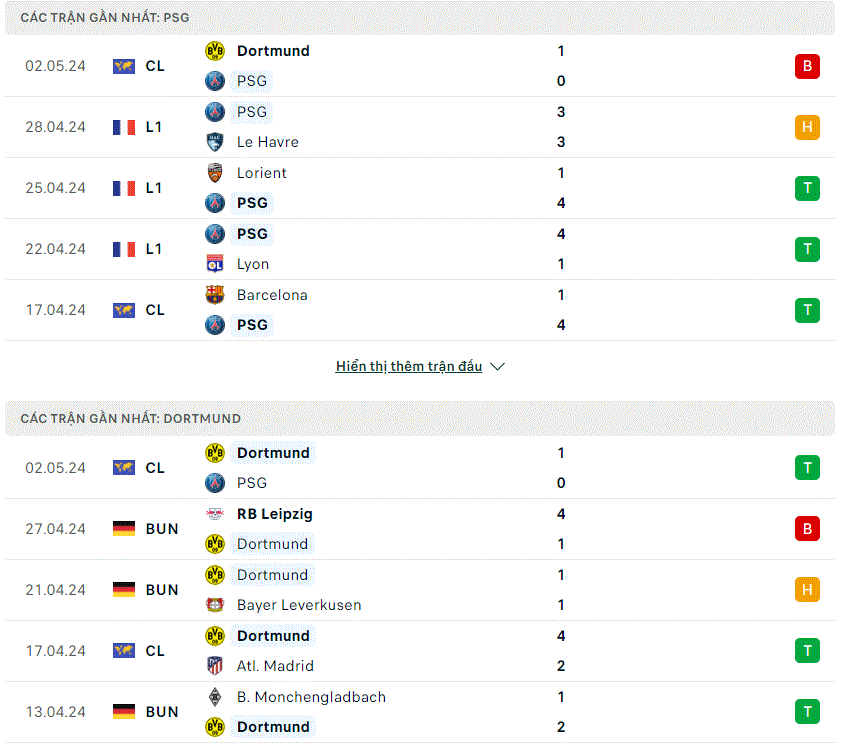Click the Lorient club logo
The image size is (850, 746).
coord(215,173)
